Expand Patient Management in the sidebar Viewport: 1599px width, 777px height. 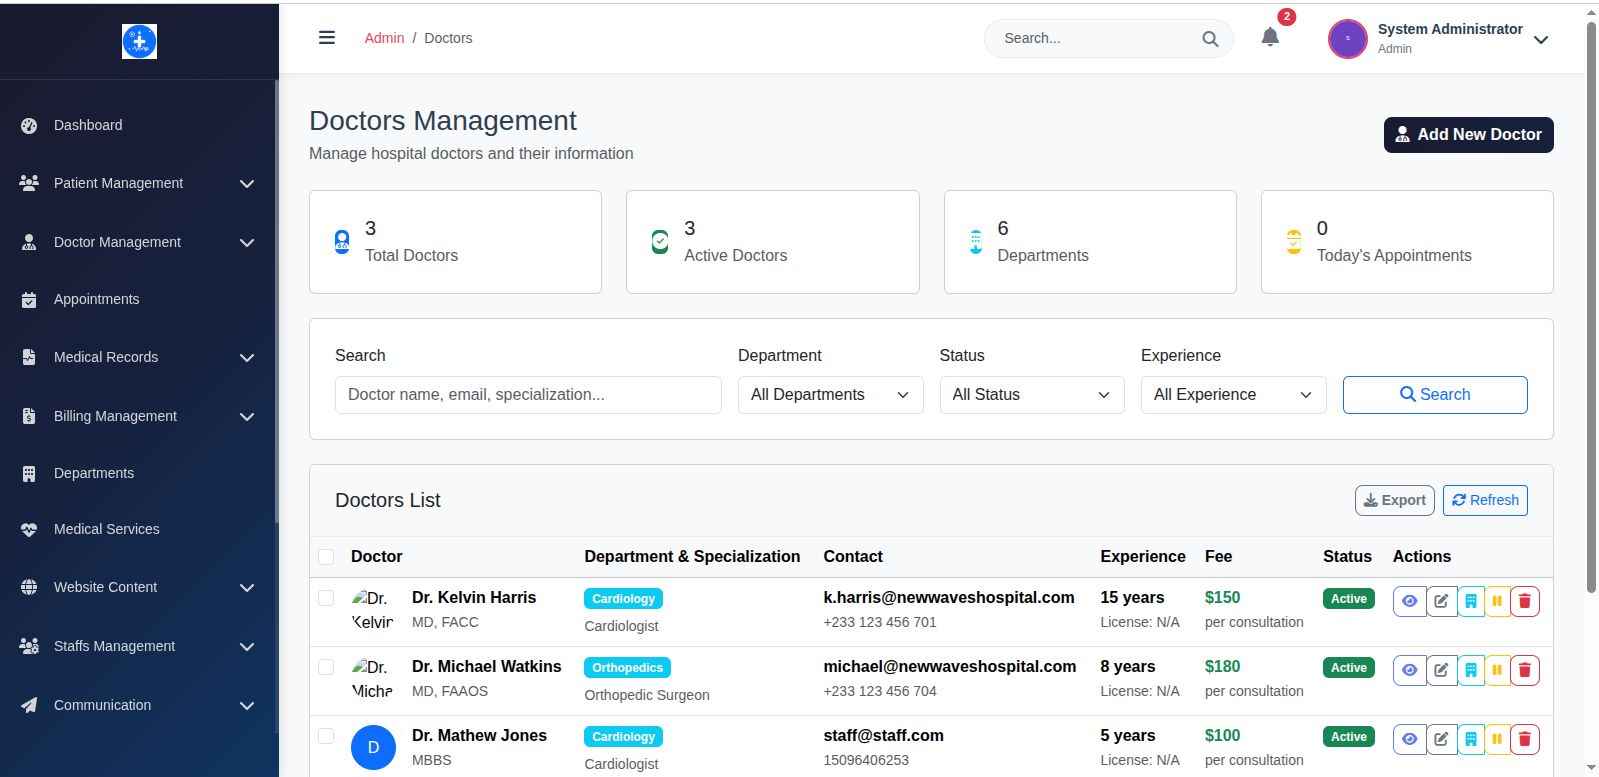tap(137, 183)
